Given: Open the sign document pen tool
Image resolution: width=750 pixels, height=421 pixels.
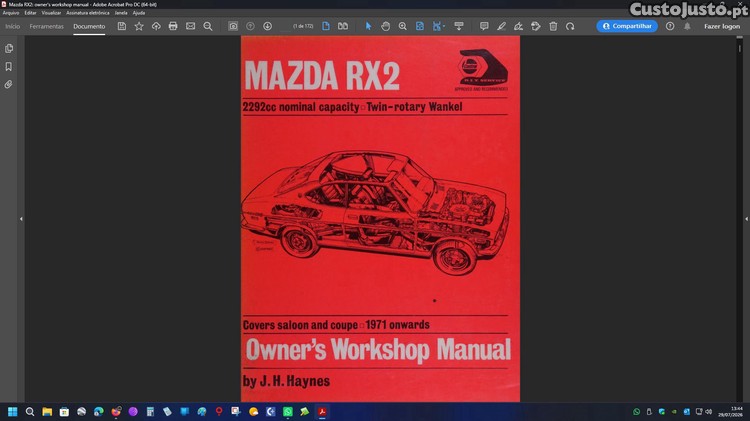Looking at the screenshot, I should [x=518, y=26].
